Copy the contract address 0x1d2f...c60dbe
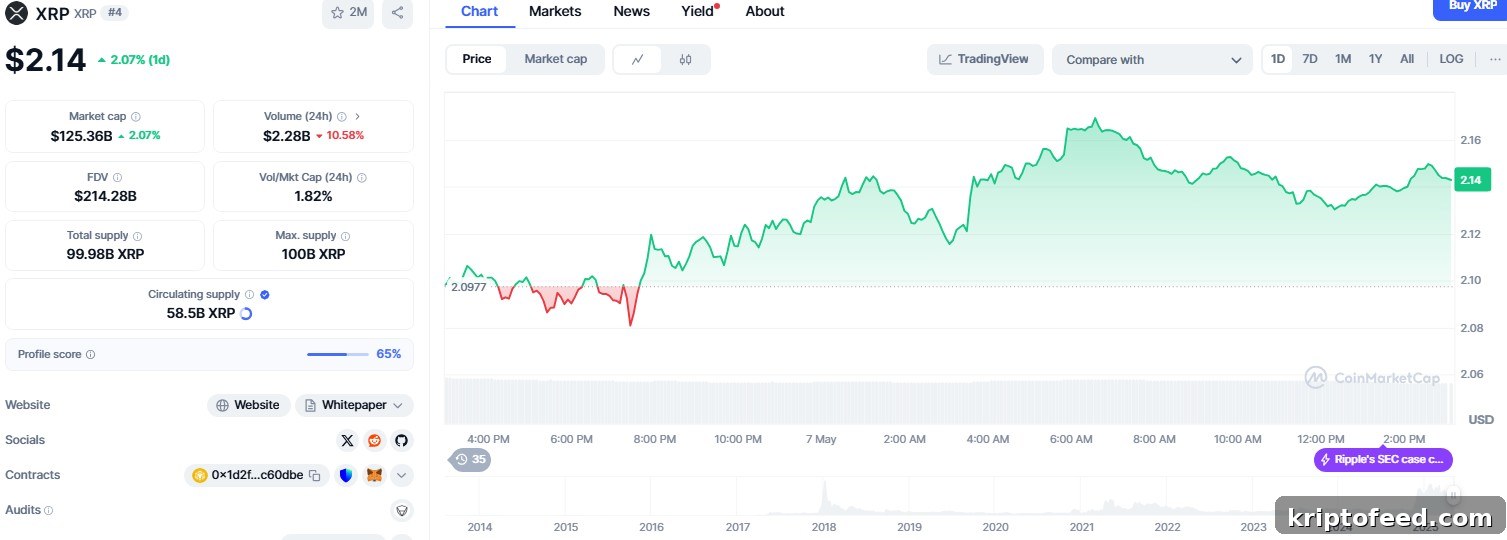1507x540 pixels. point(314,475)
